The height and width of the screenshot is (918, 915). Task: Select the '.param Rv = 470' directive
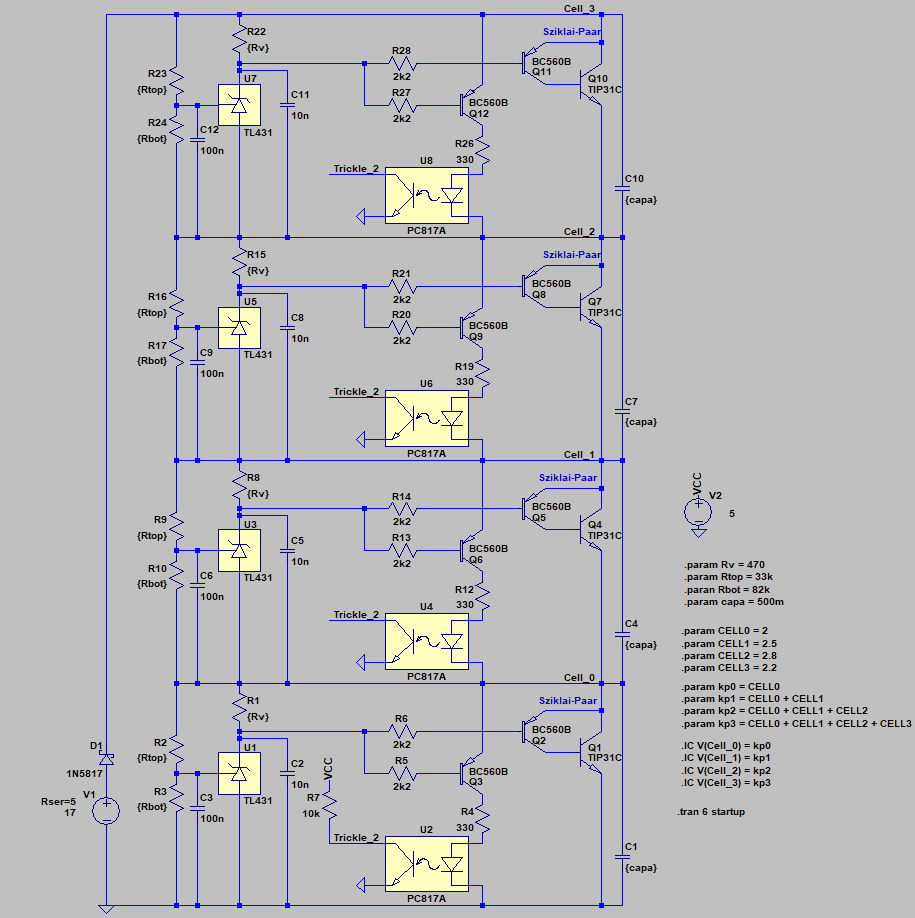pos(724,564)
